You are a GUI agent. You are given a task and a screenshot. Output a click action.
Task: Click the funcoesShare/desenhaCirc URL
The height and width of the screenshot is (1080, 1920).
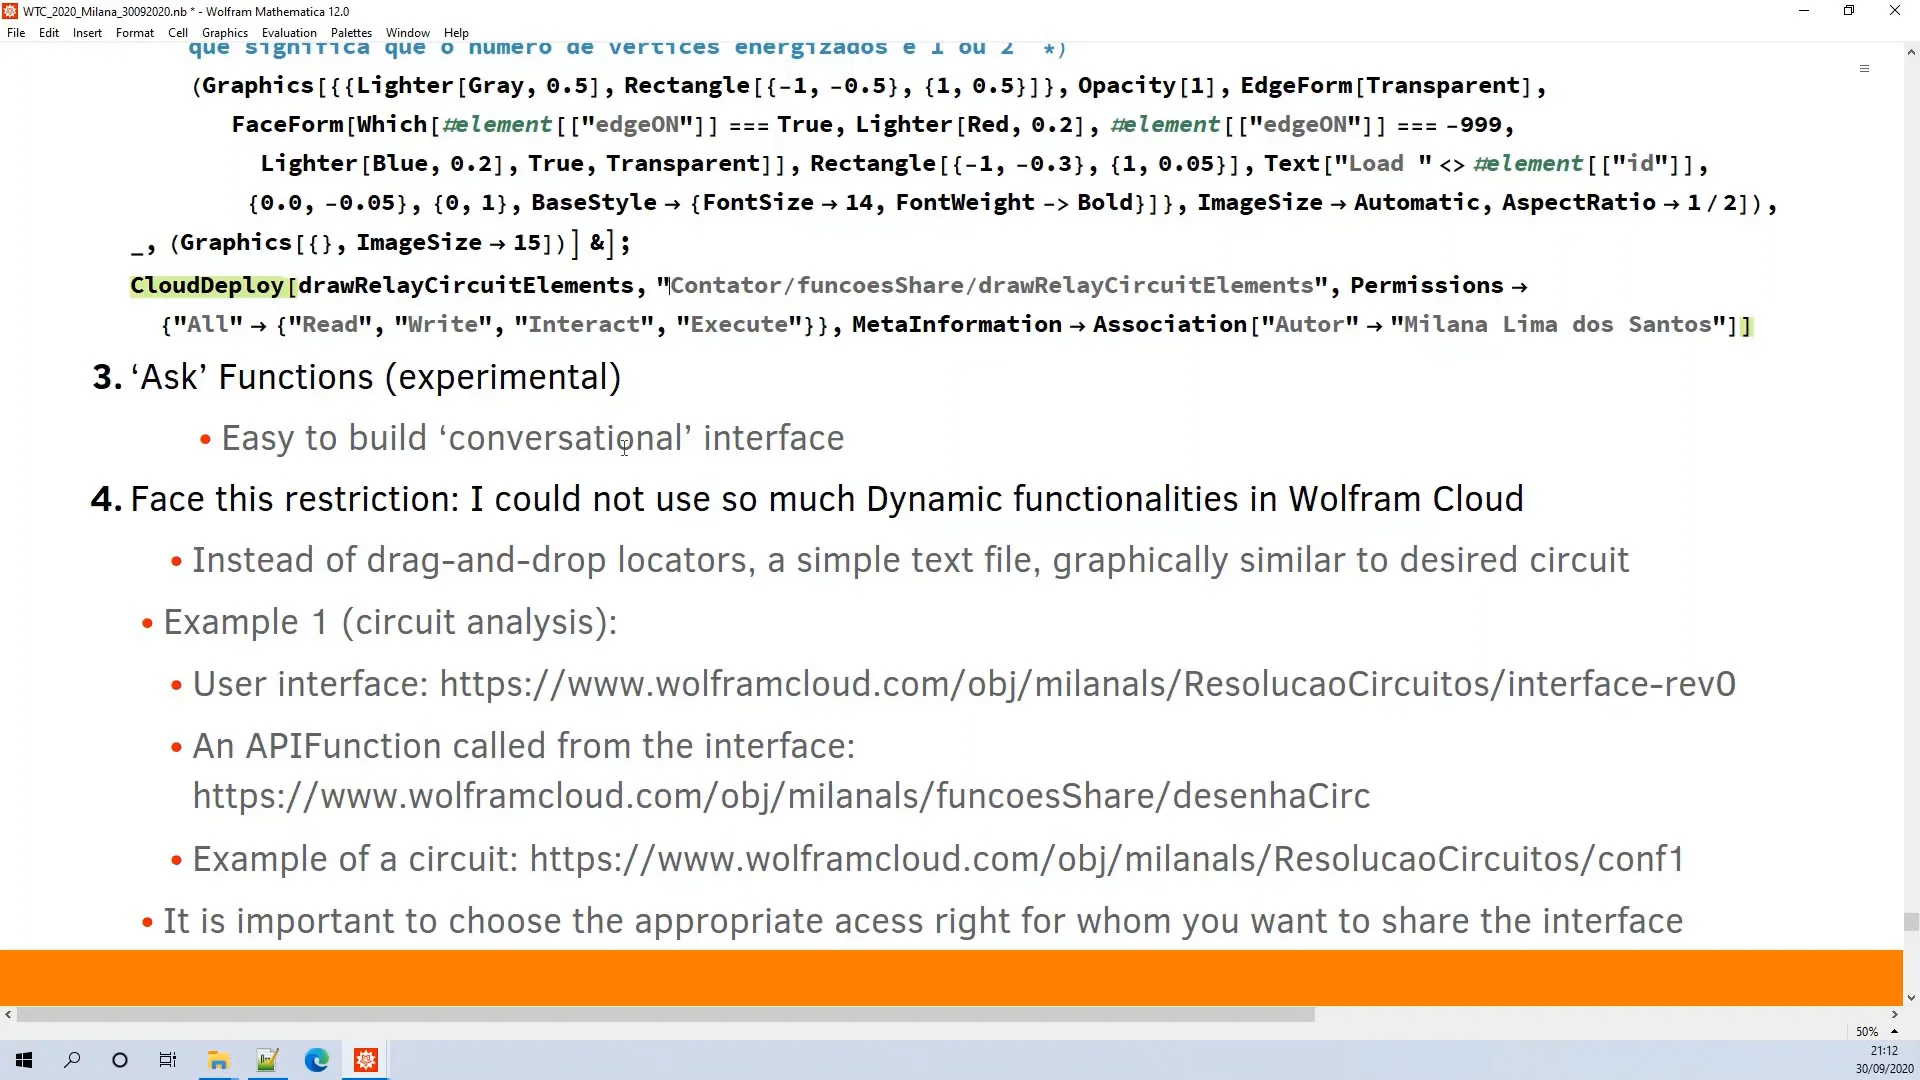pyautogui.click(x=780, y=796)
